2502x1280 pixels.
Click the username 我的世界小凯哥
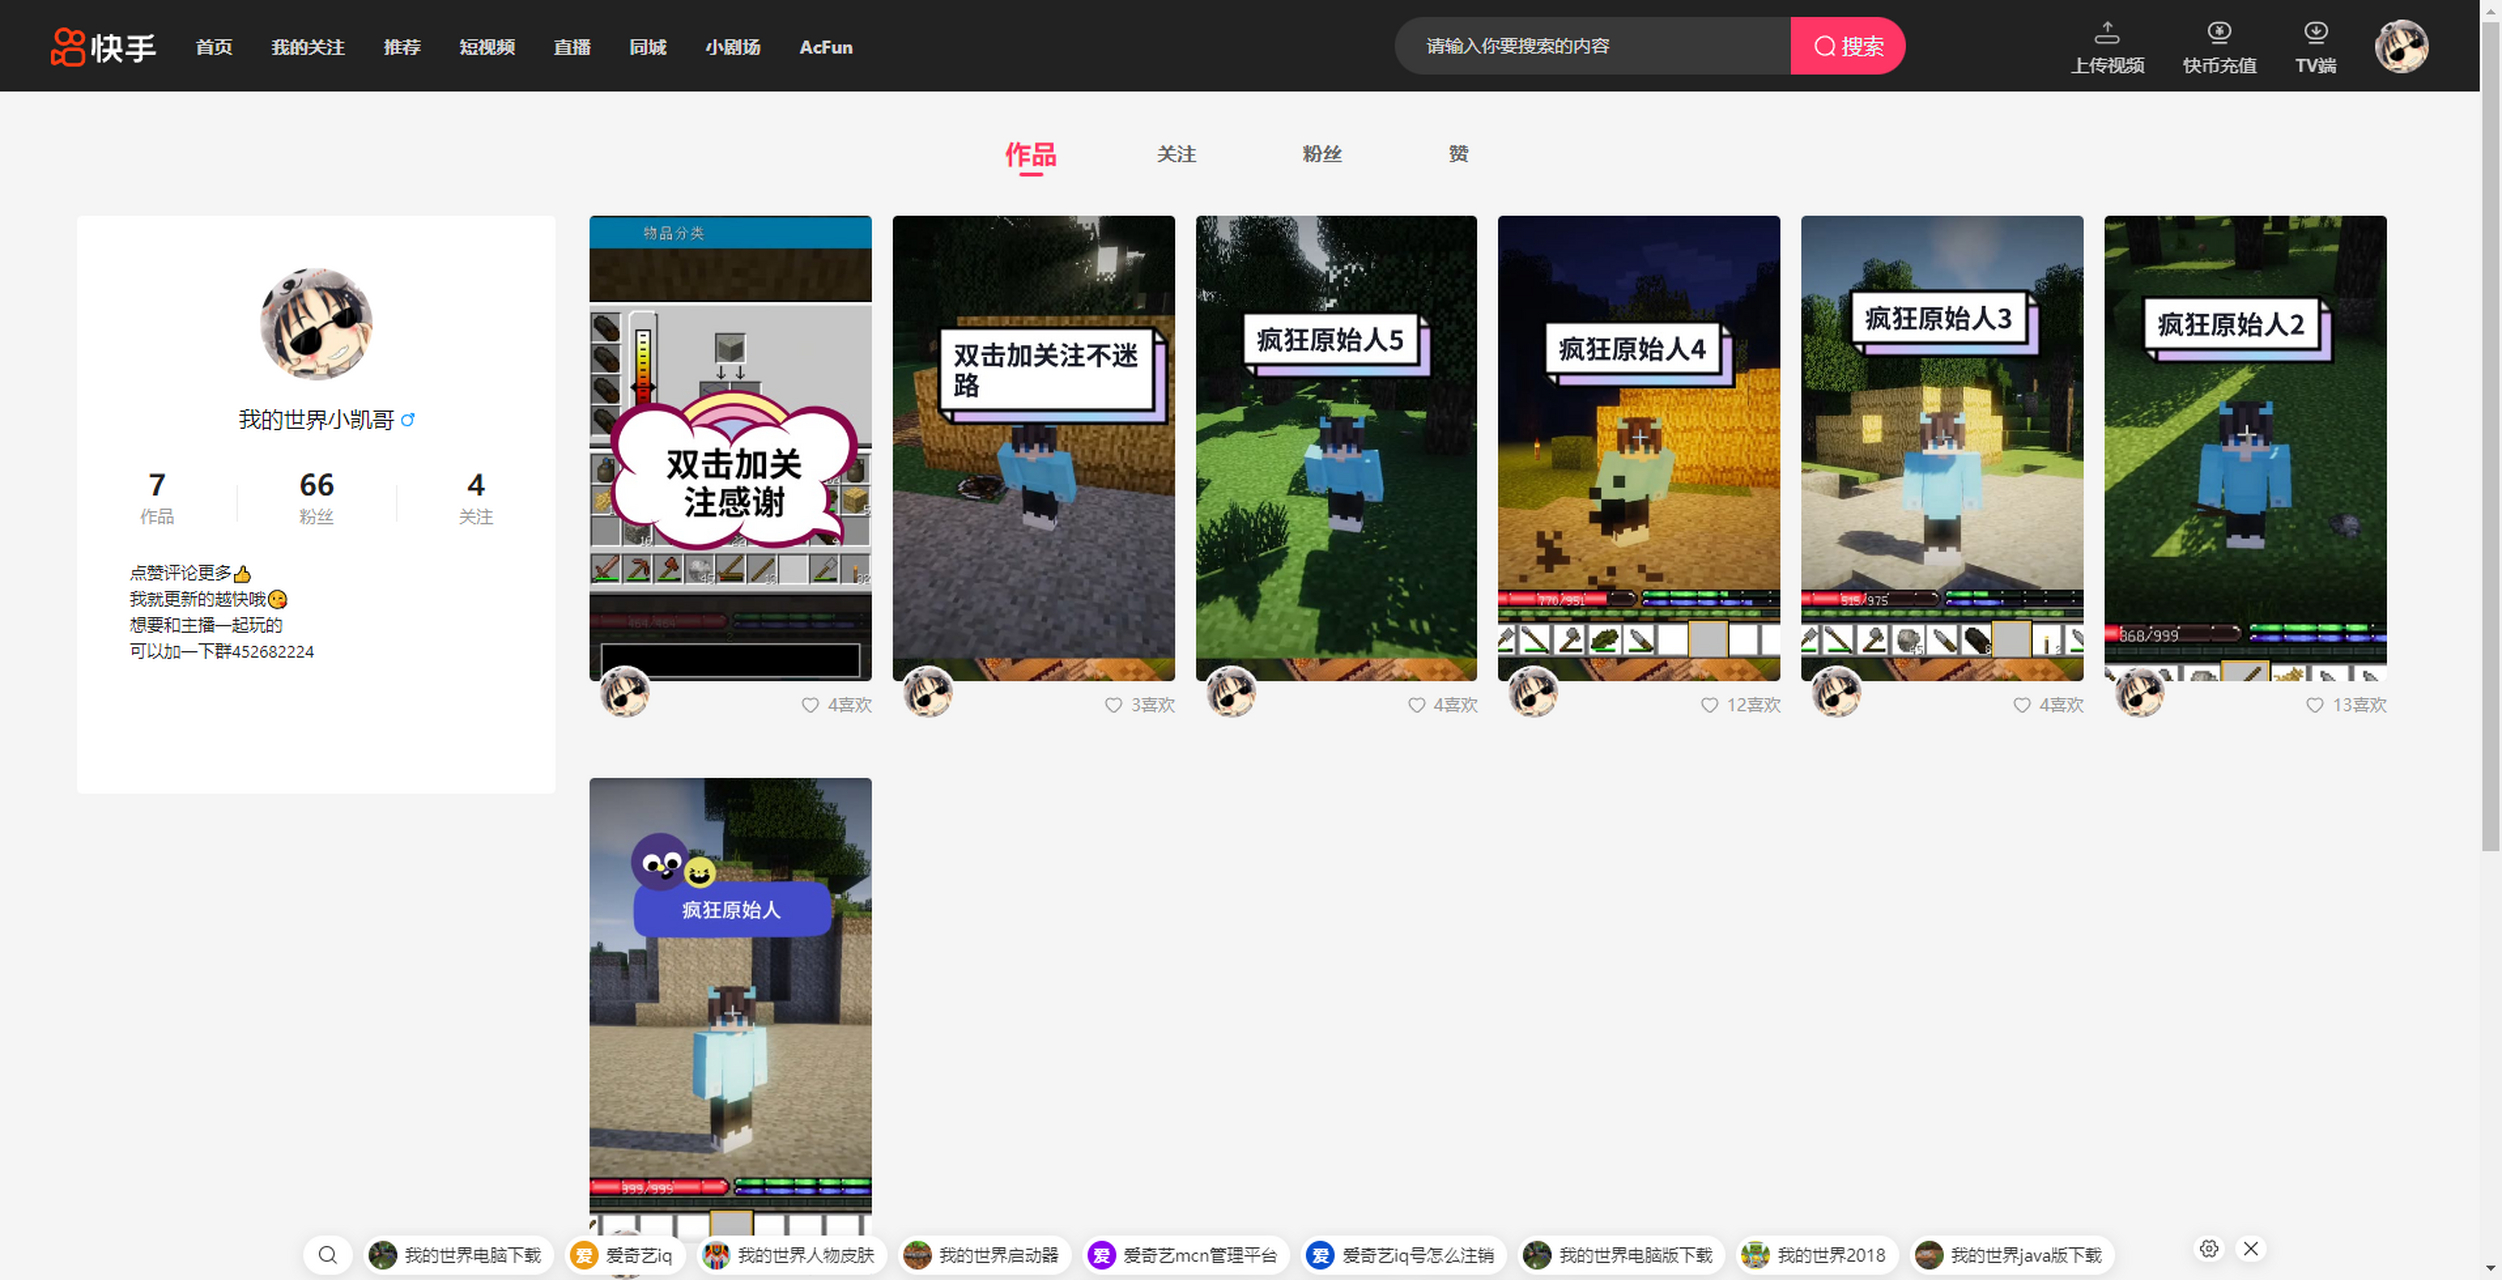(316, 420)
